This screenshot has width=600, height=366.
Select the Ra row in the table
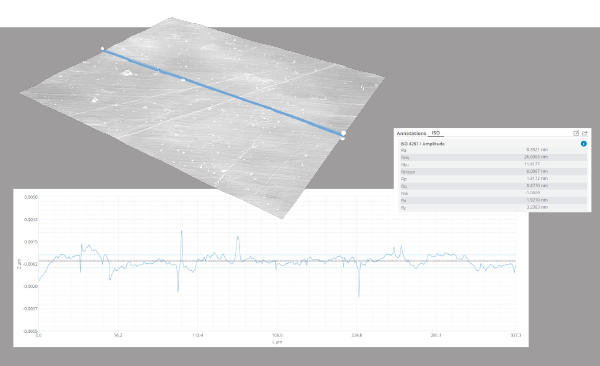(x=493, y=150)
